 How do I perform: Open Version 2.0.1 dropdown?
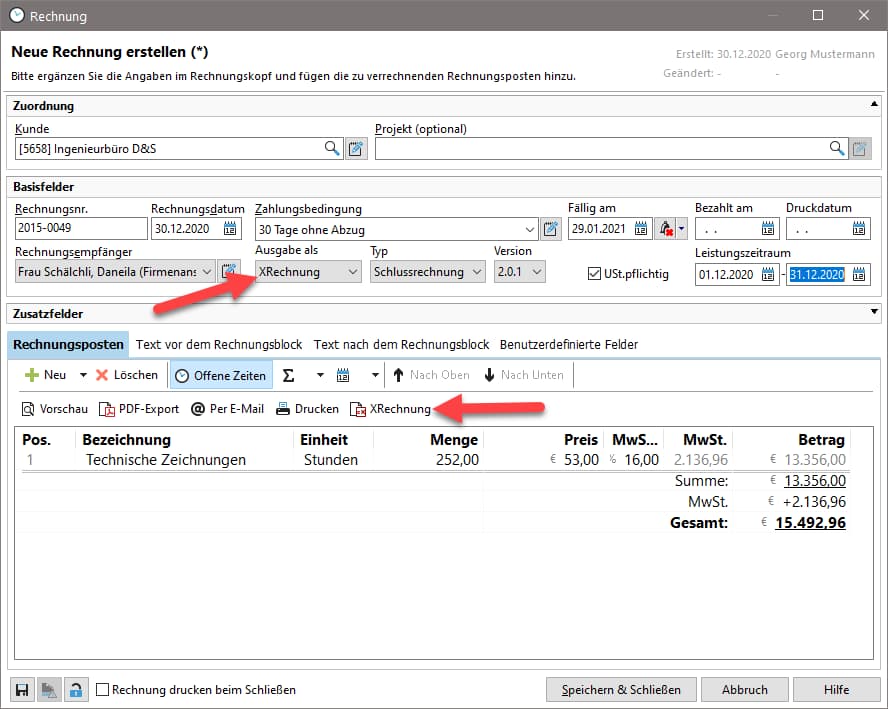pyautogui.click(x=537, y=272)
